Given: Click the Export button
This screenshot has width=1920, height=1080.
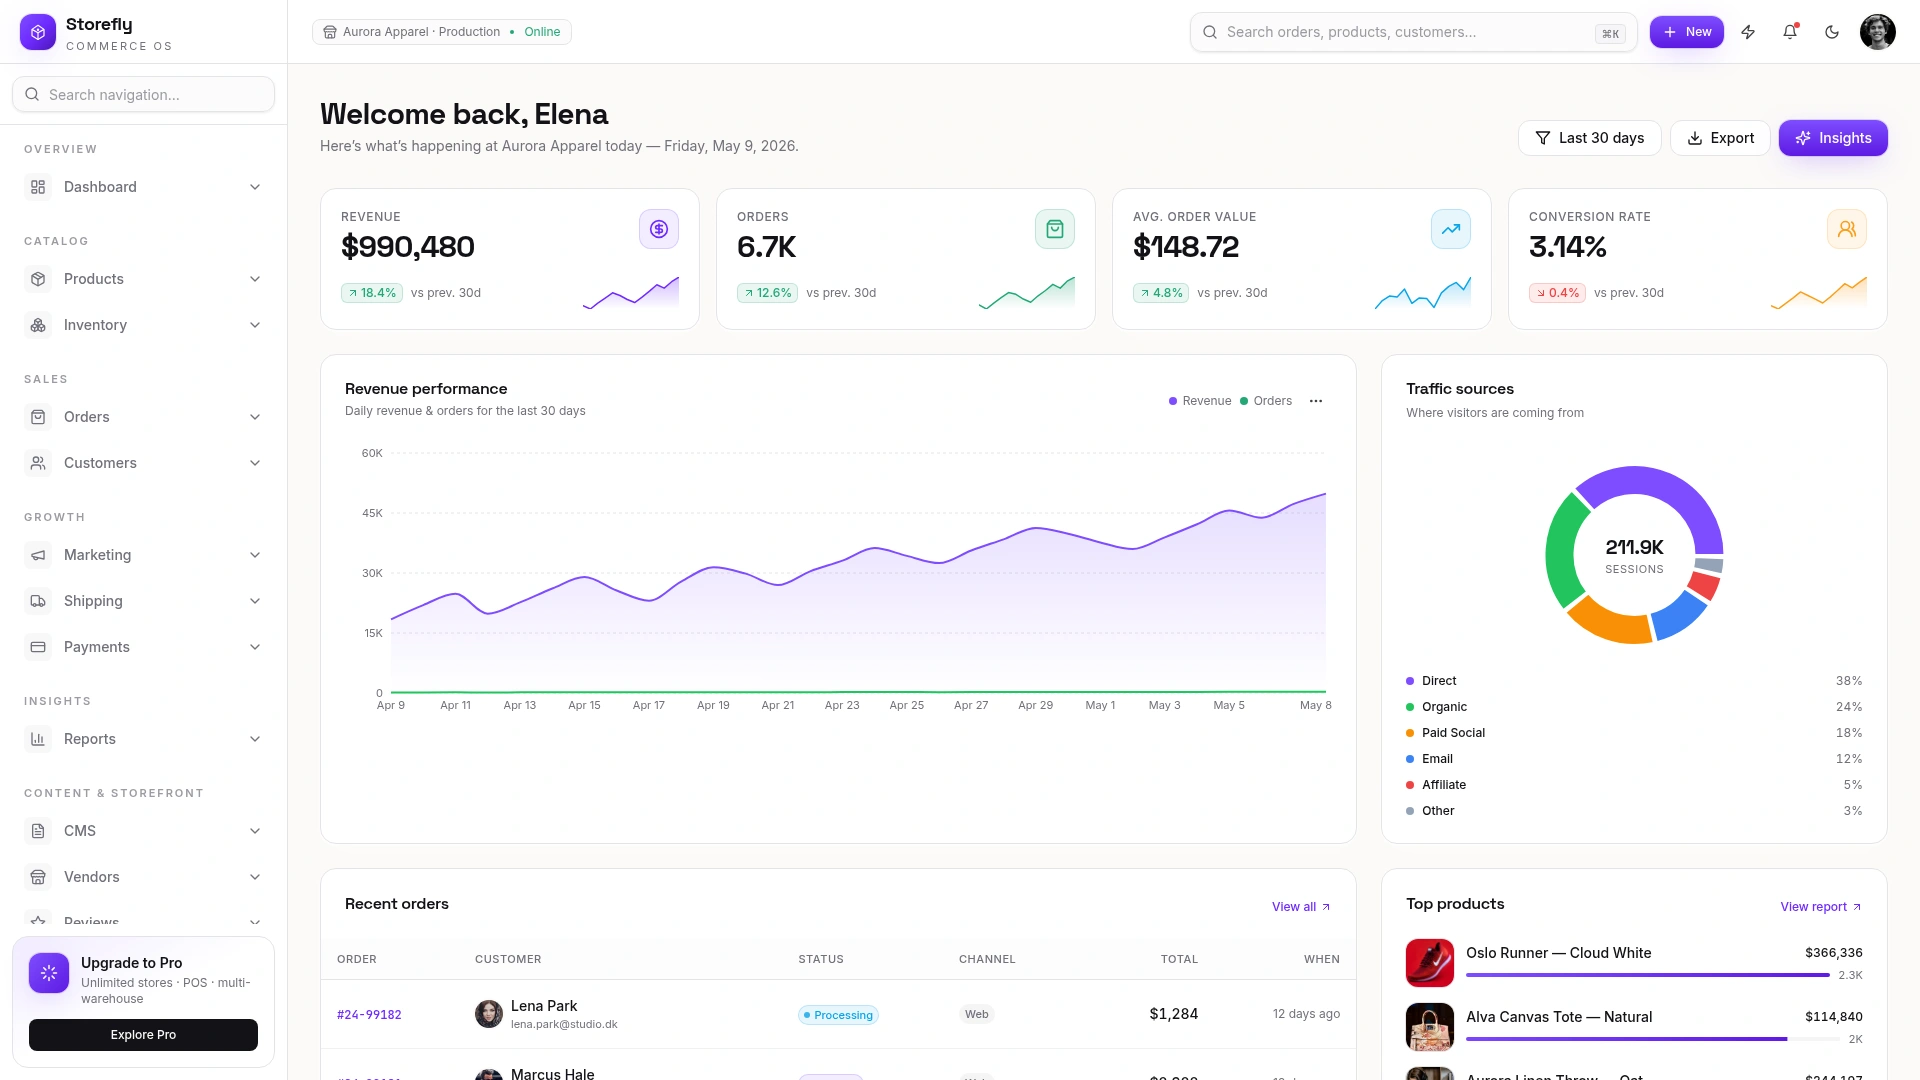Looking at the screenshot, I should click(x=1720, y=138).
